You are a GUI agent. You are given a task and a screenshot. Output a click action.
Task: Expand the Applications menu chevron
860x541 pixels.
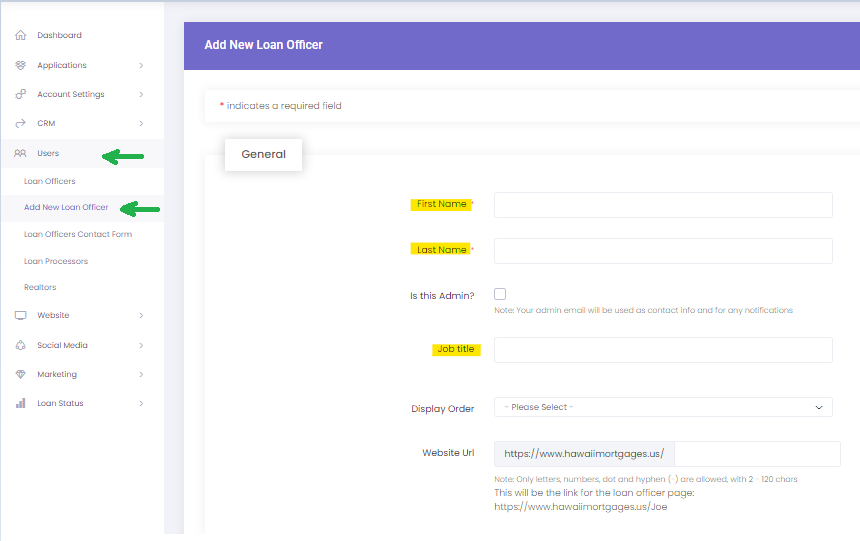click(141, 66)
